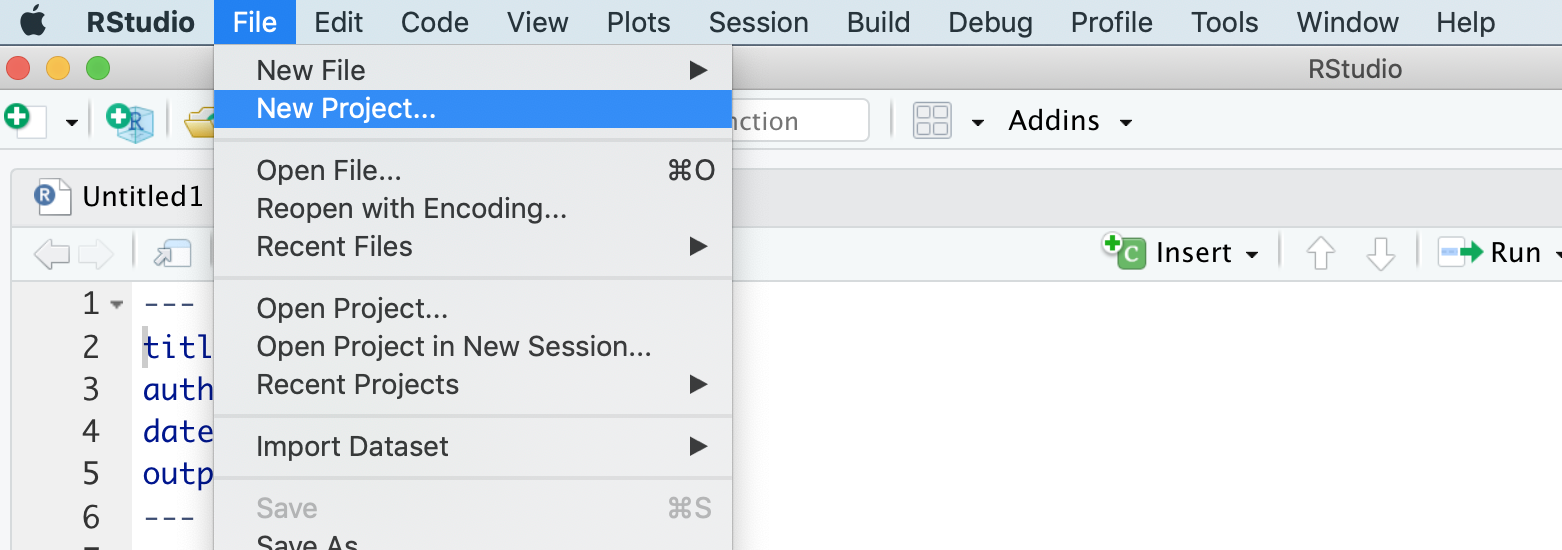1562x550 pixels.
Task: Switch to the Untitled1 document tab
Action: pos(142,196)
